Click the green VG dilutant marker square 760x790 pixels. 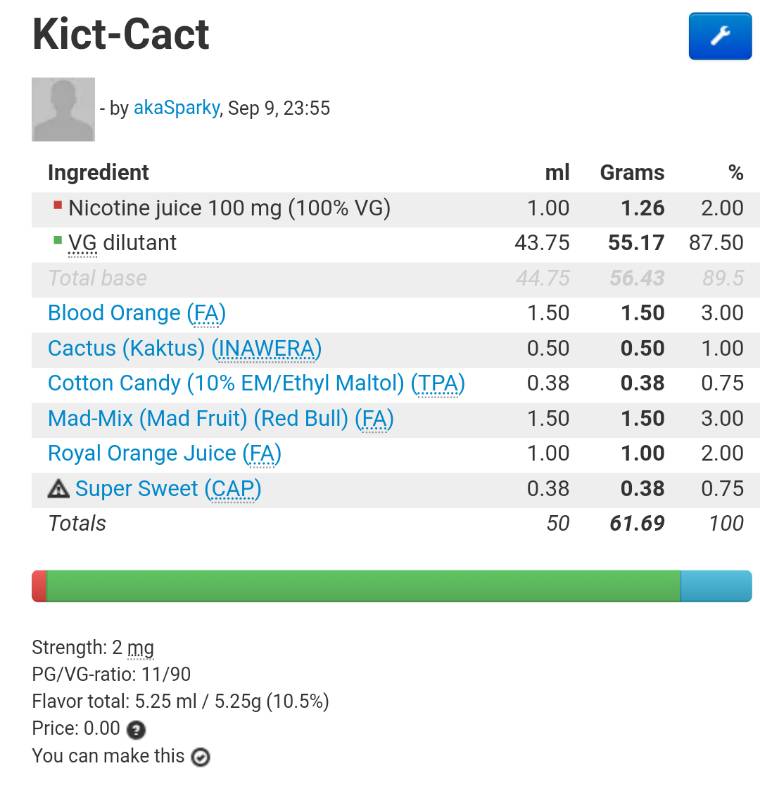coord(58,241)
